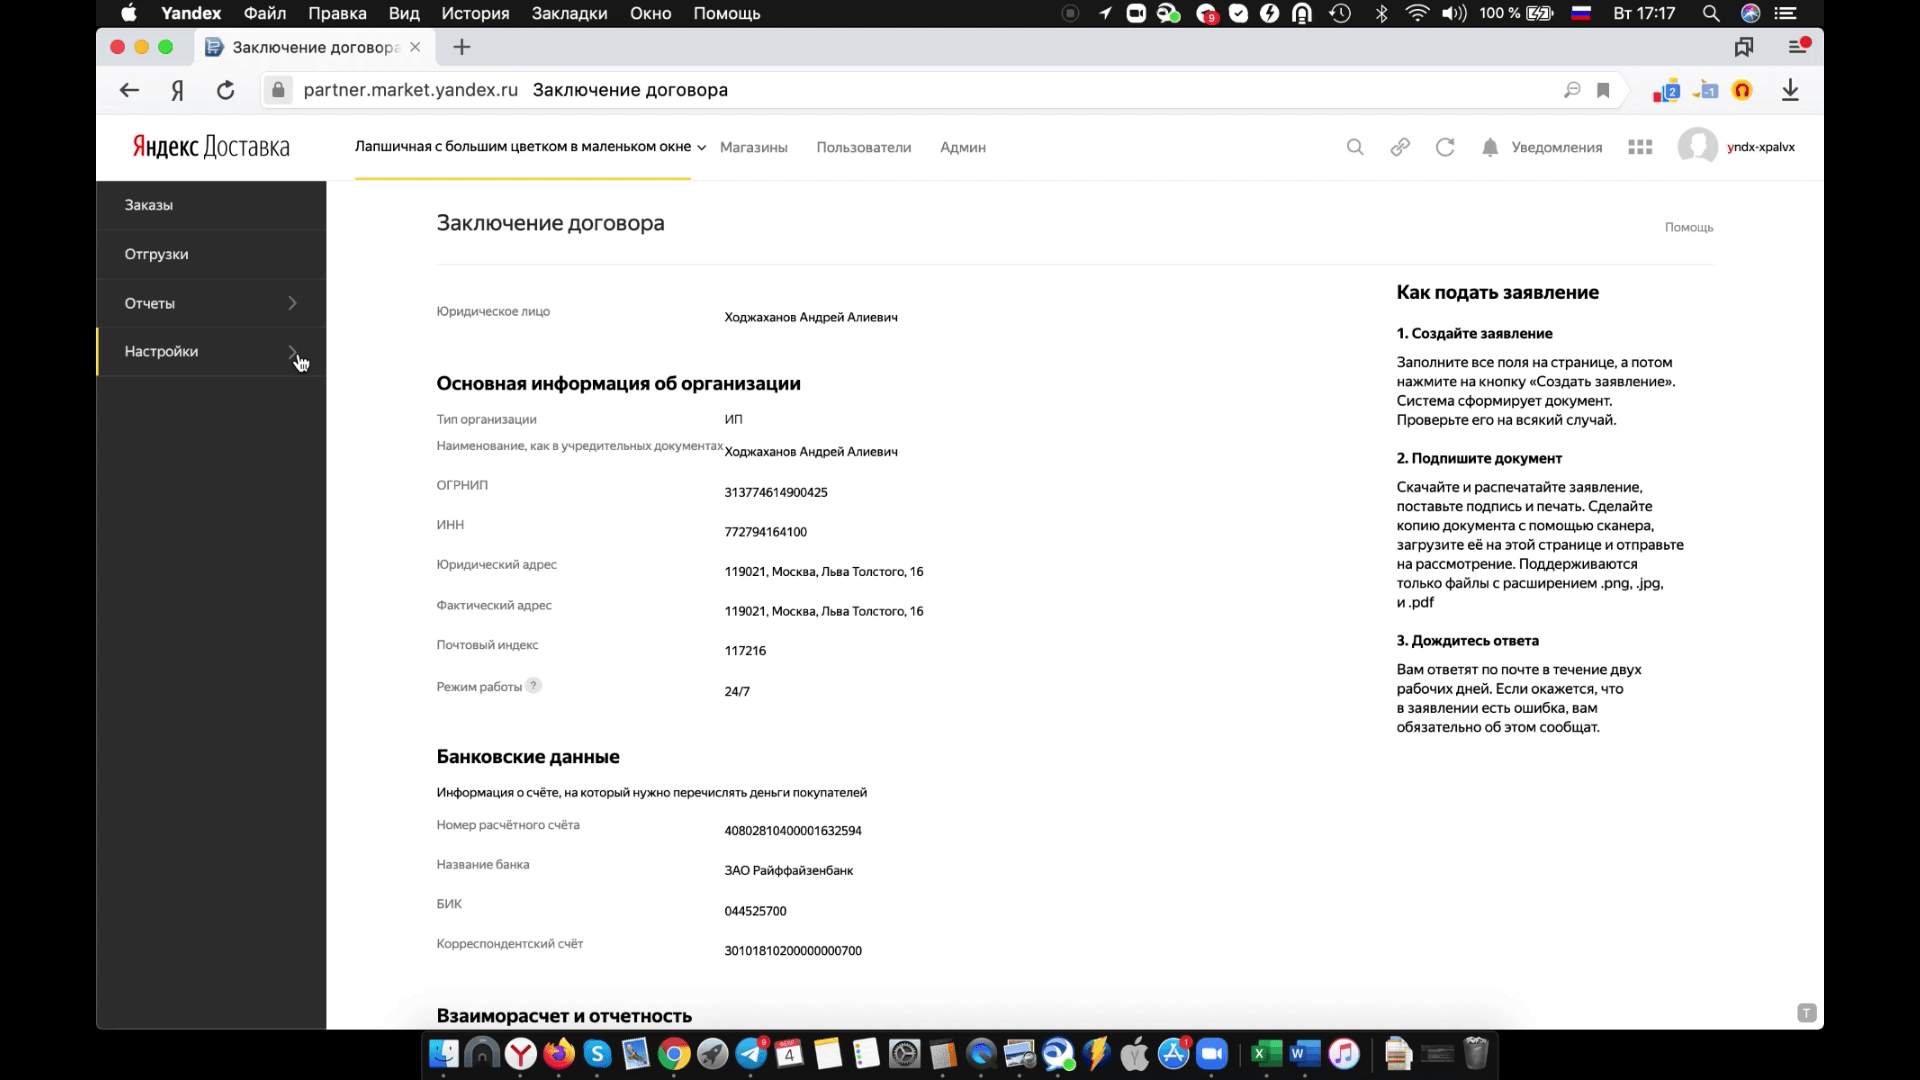Click the circular refresh icon in the site header

1445,147
